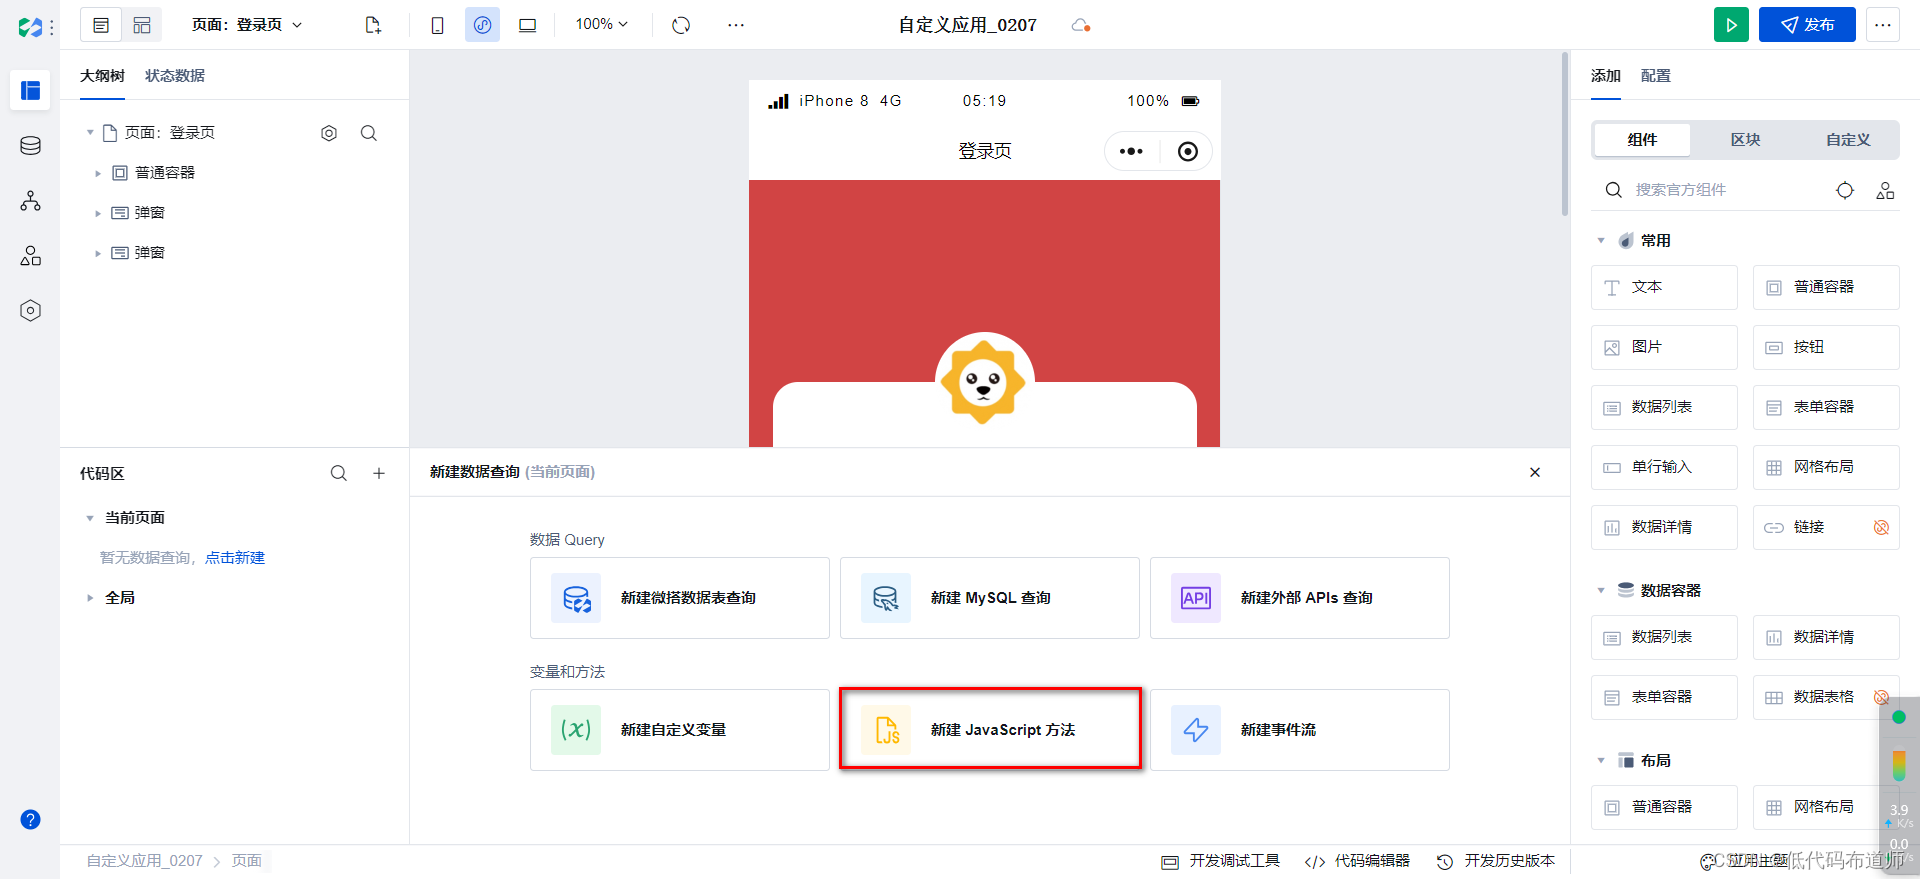Open 开发调试工具 in bottom bar
This screenshot has height=879, width=1920.
1221,861
